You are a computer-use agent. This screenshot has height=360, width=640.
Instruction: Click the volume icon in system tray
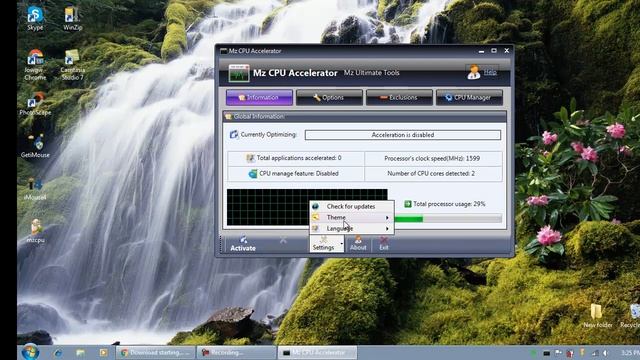606,353
